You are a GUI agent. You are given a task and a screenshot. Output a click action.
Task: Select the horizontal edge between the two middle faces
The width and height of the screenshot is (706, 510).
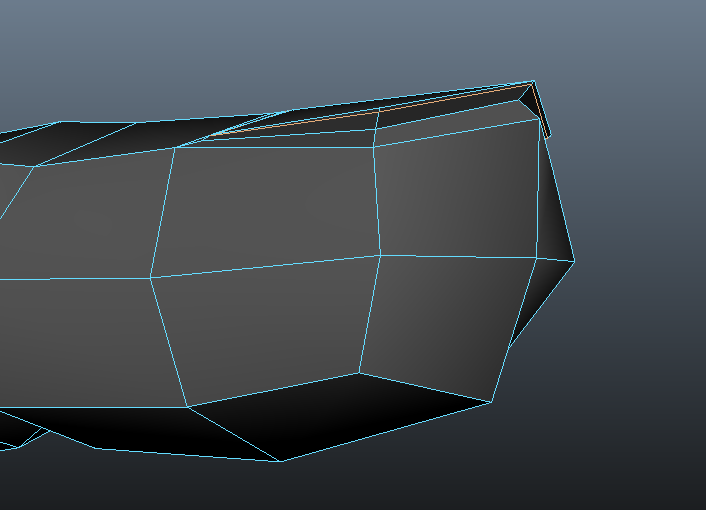point(265,266)
